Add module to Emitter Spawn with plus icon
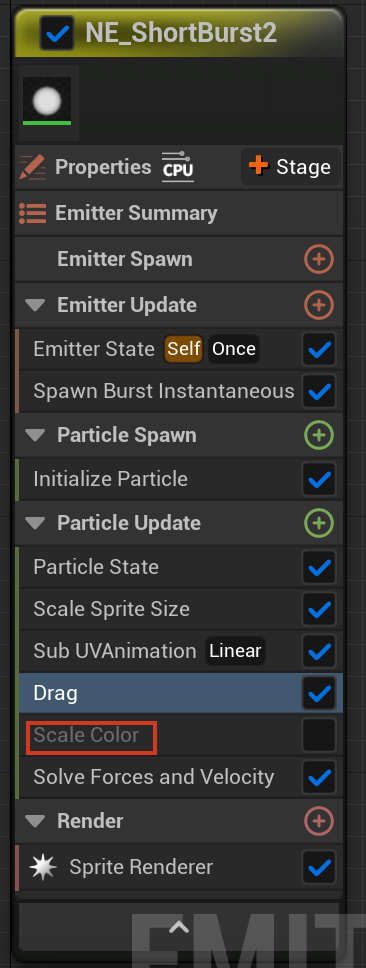This screenshot has width=366, height=968. coord(318,259)
